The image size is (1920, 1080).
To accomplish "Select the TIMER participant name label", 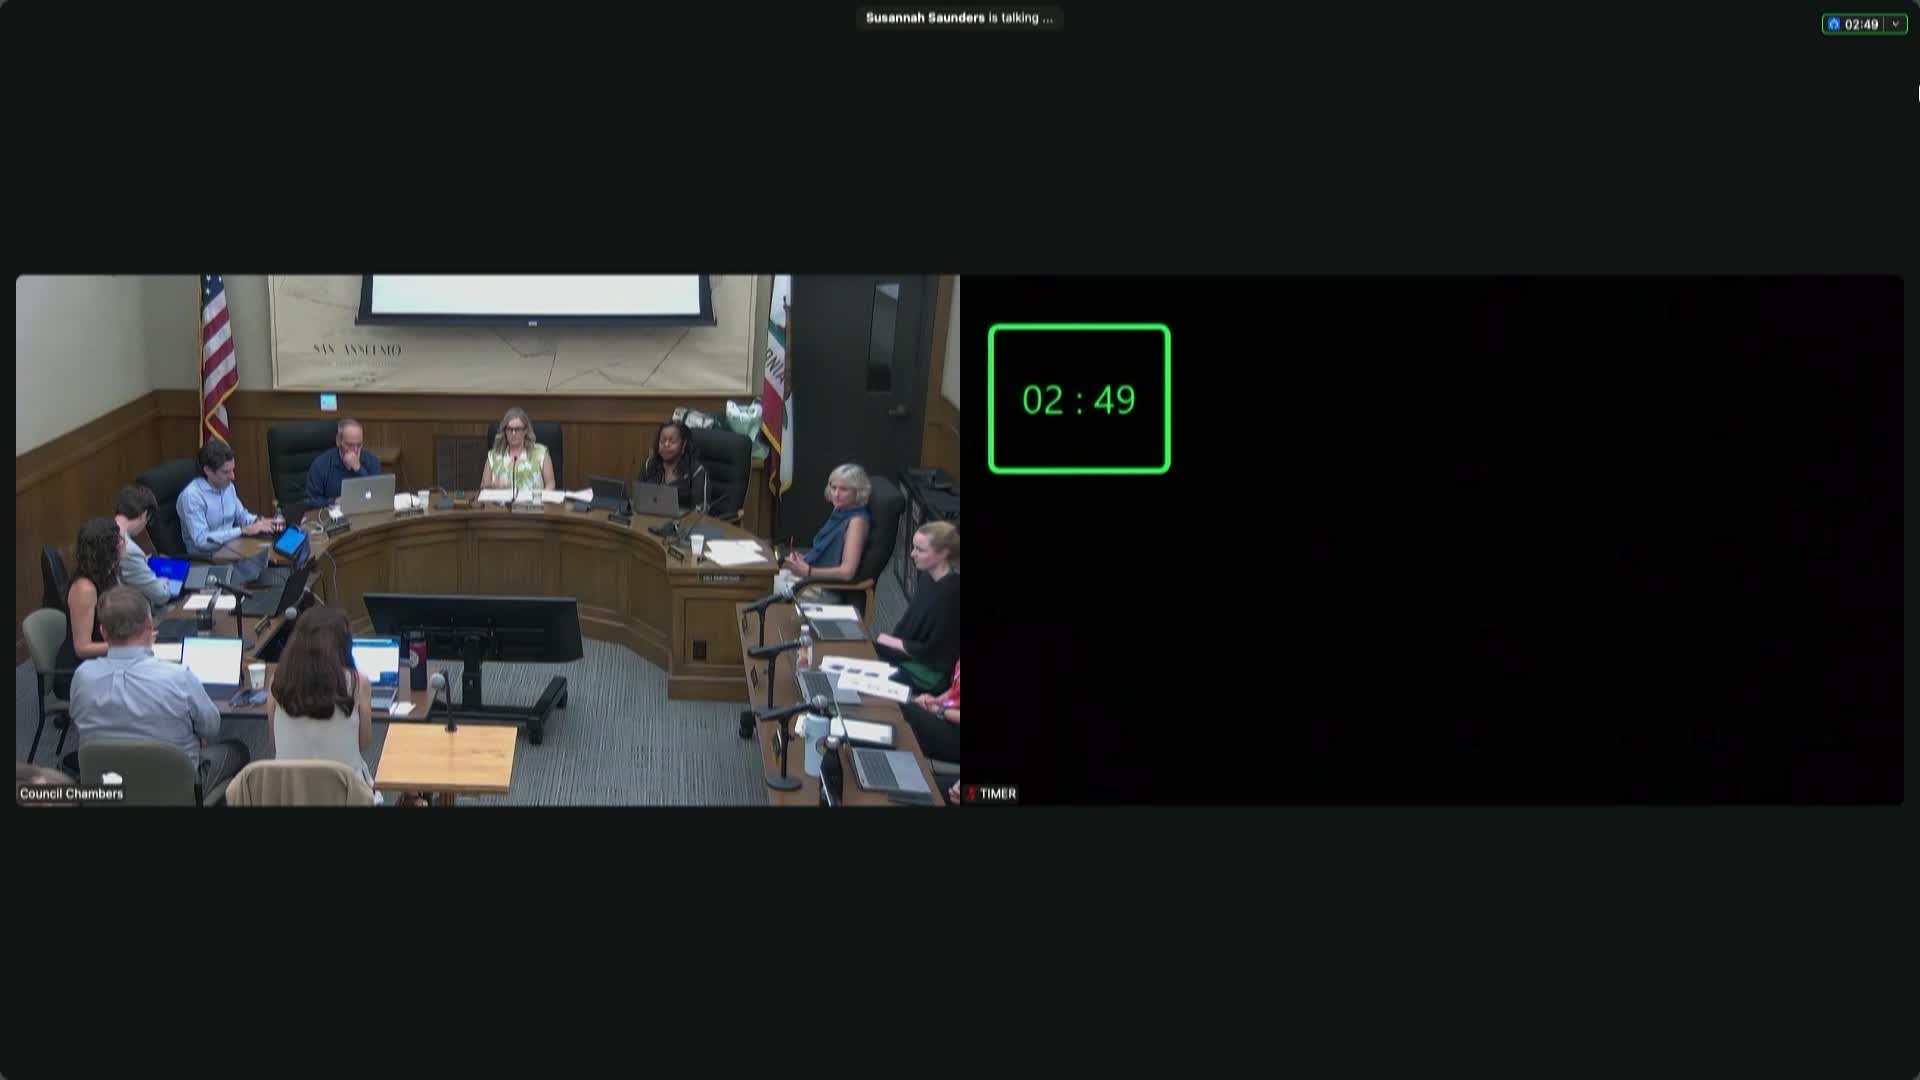I will [x=998, y=793].
